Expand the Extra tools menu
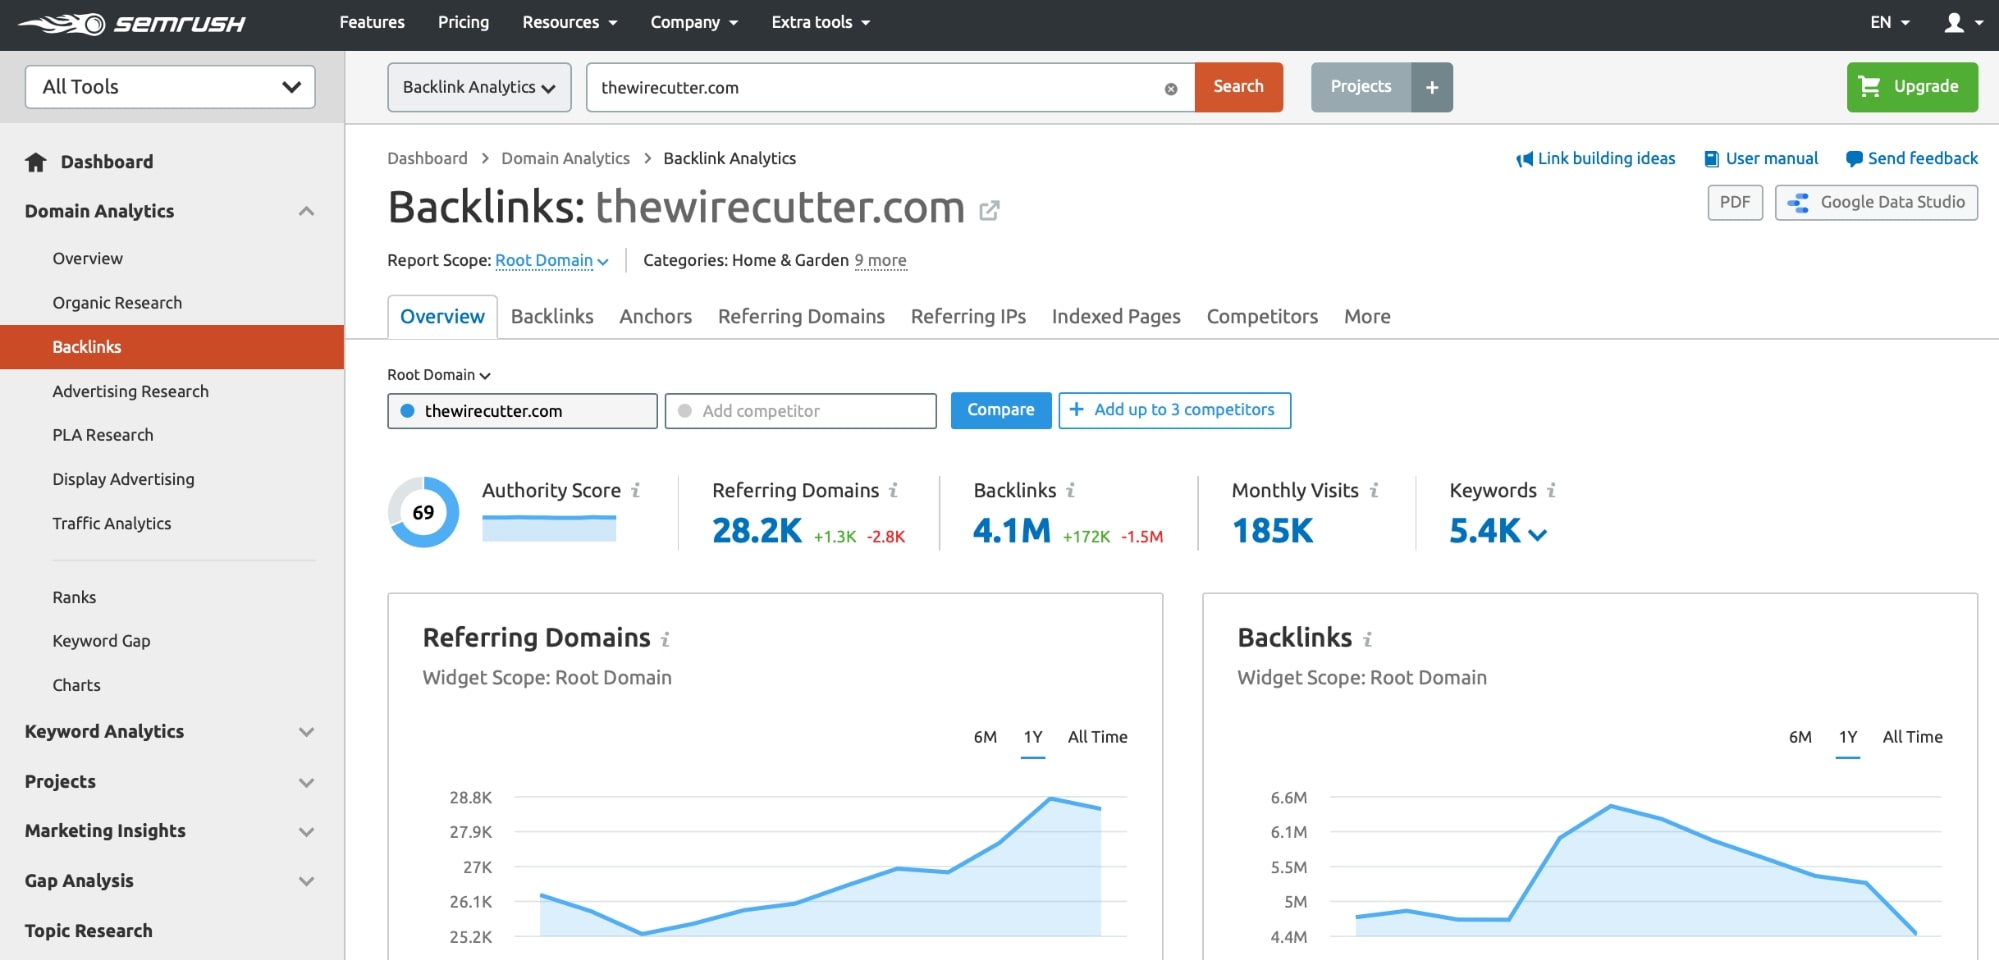This screenshot has width=1999, height=961. pyautogui.click(x=820, y=22)
